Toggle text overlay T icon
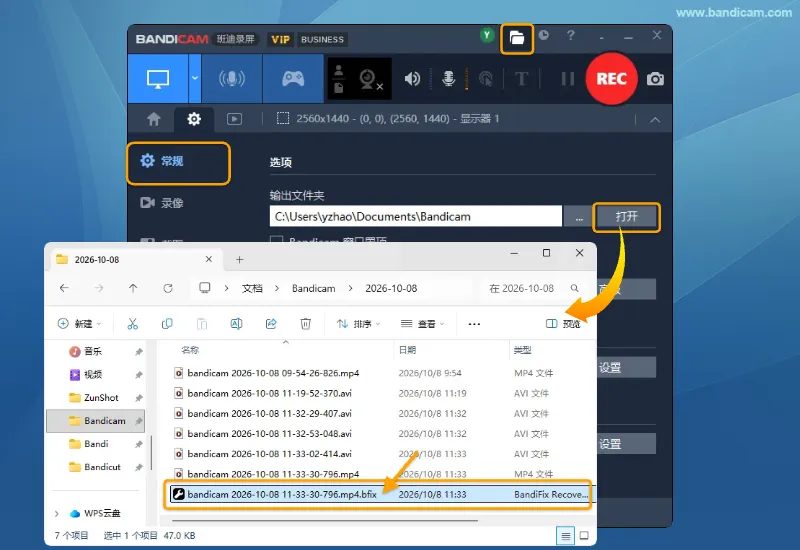The image size is (800, 550). pos(521,79)
